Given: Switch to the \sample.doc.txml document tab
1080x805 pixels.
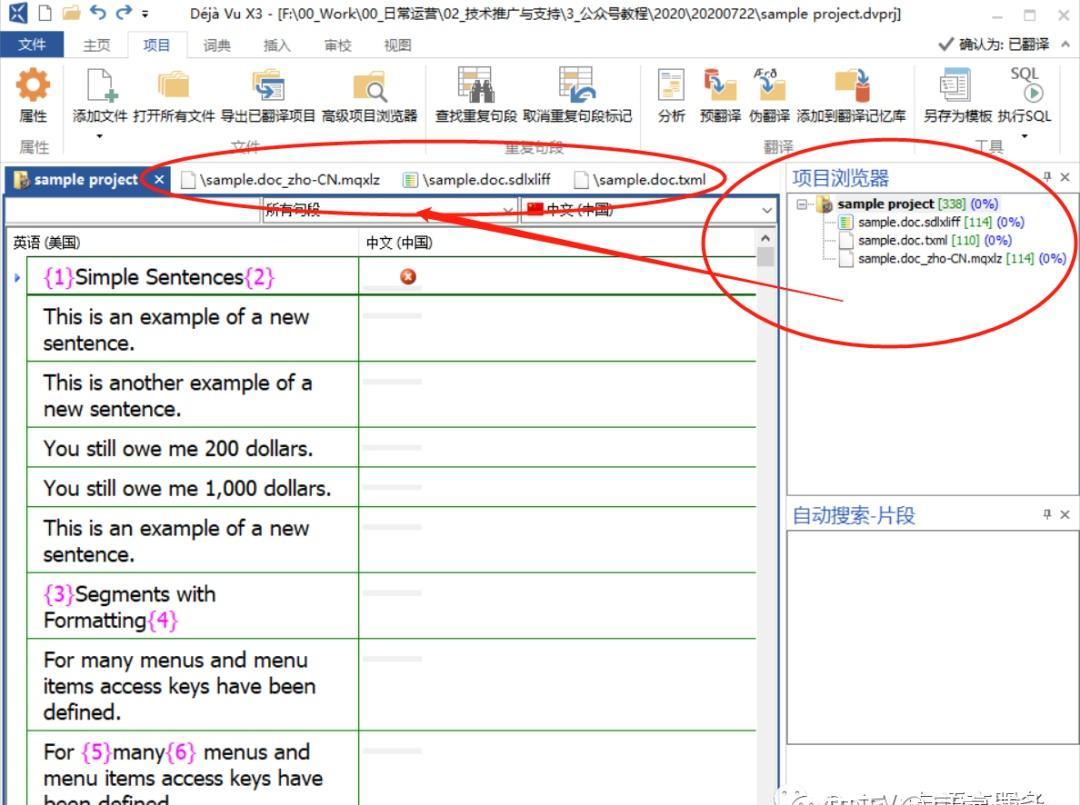Looking at the screenshot, I should point(641,180).
